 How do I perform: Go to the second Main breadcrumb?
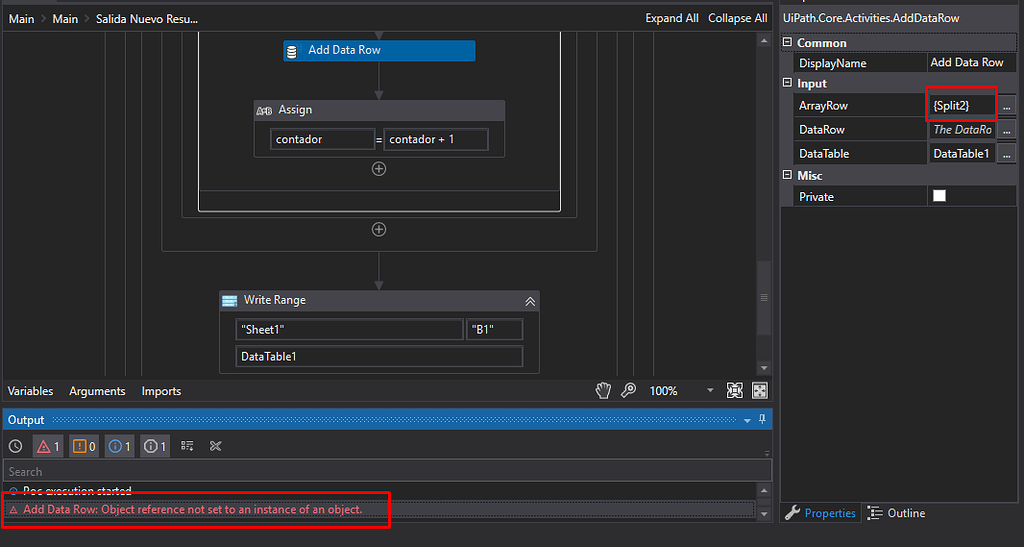coord(65,19)
